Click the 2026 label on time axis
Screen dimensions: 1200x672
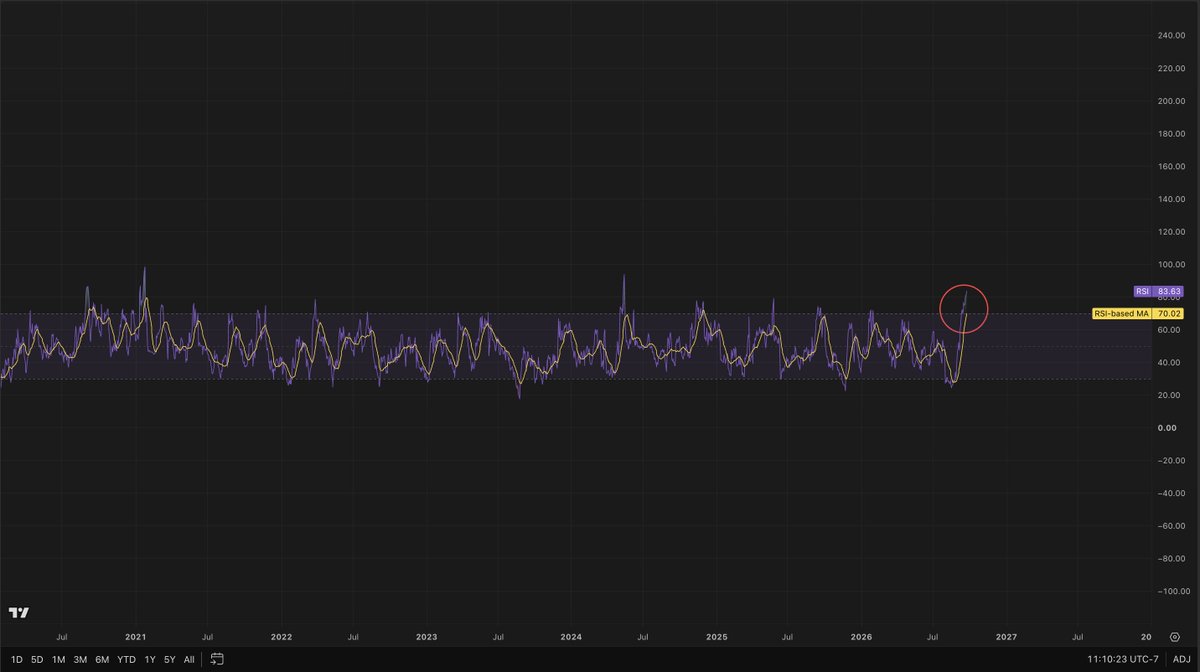click(x=861, y=636)
